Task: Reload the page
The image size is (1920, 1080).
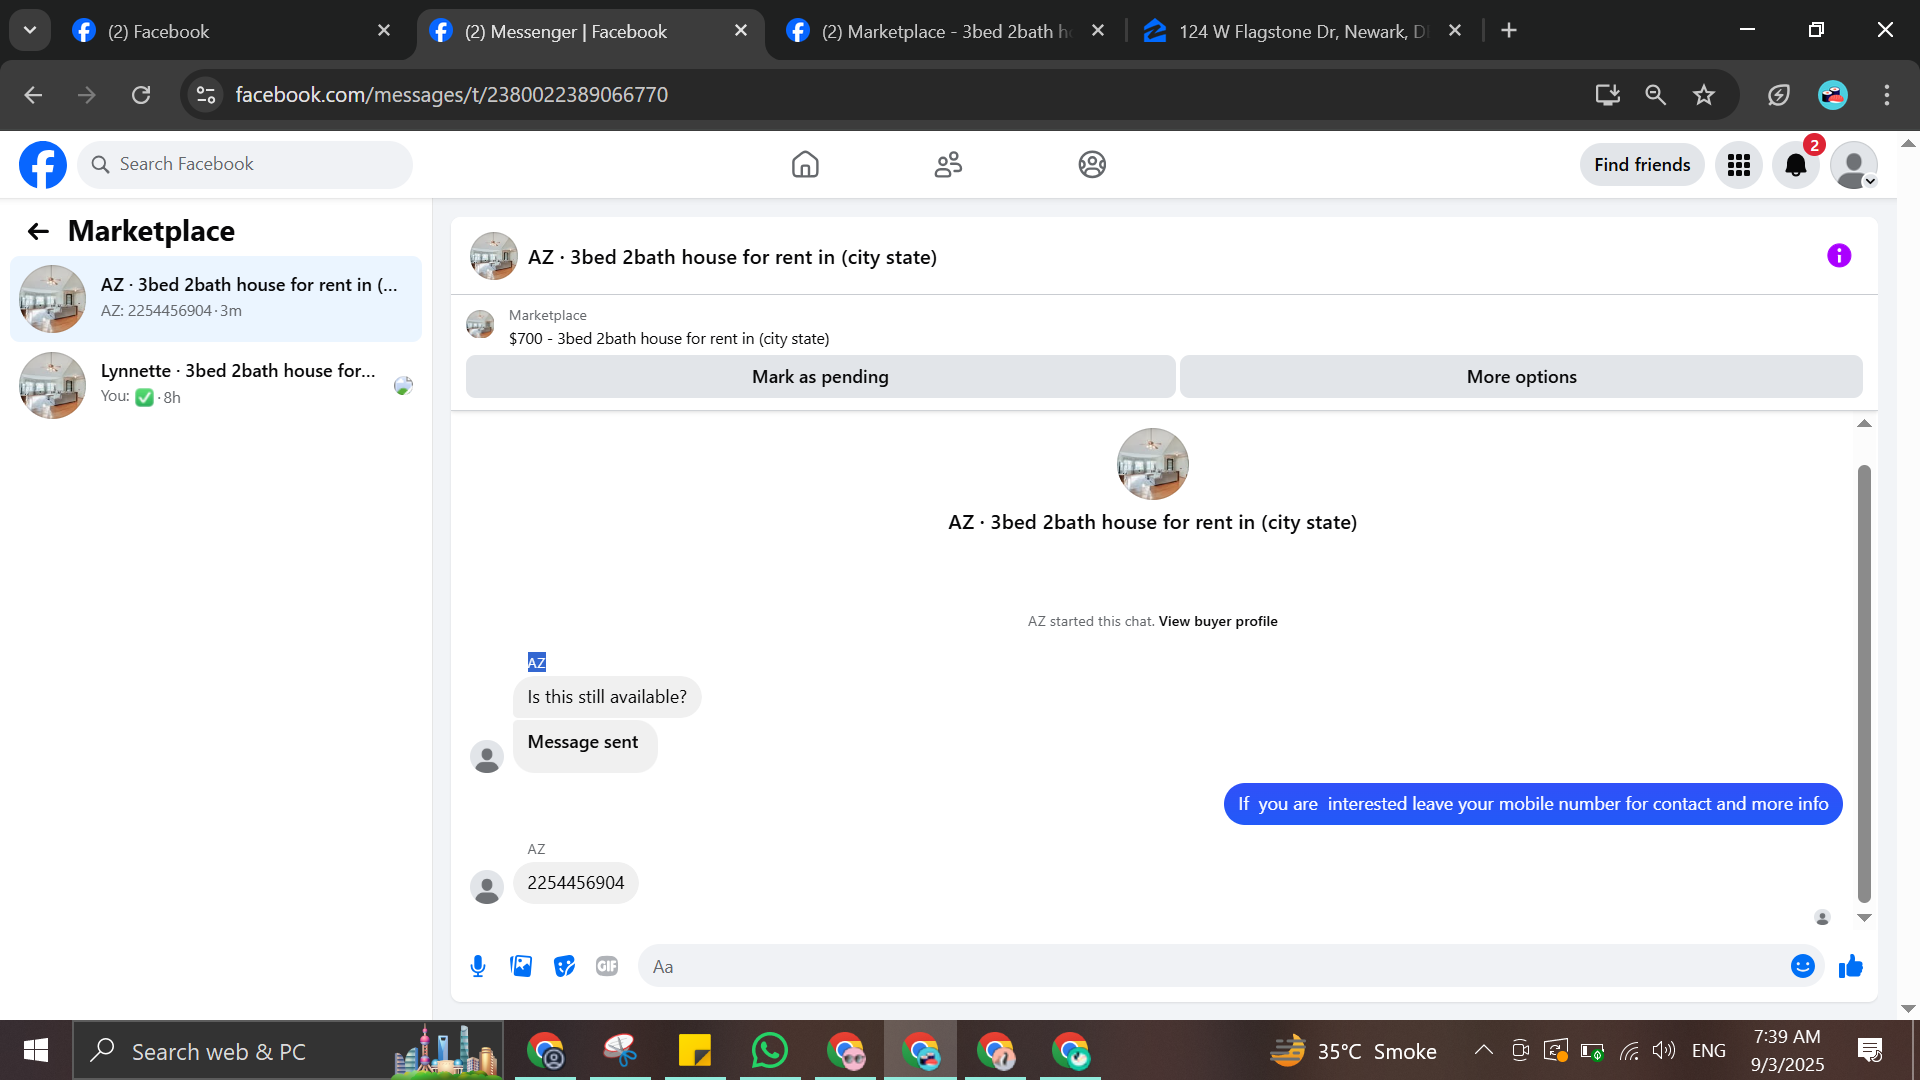Action: click(141, 95)
